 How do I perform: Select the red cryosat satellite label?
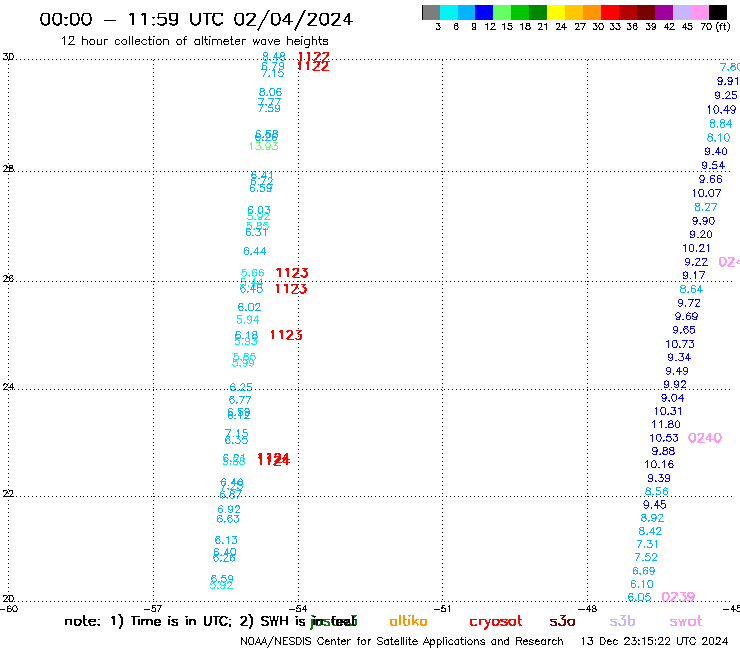496,622
